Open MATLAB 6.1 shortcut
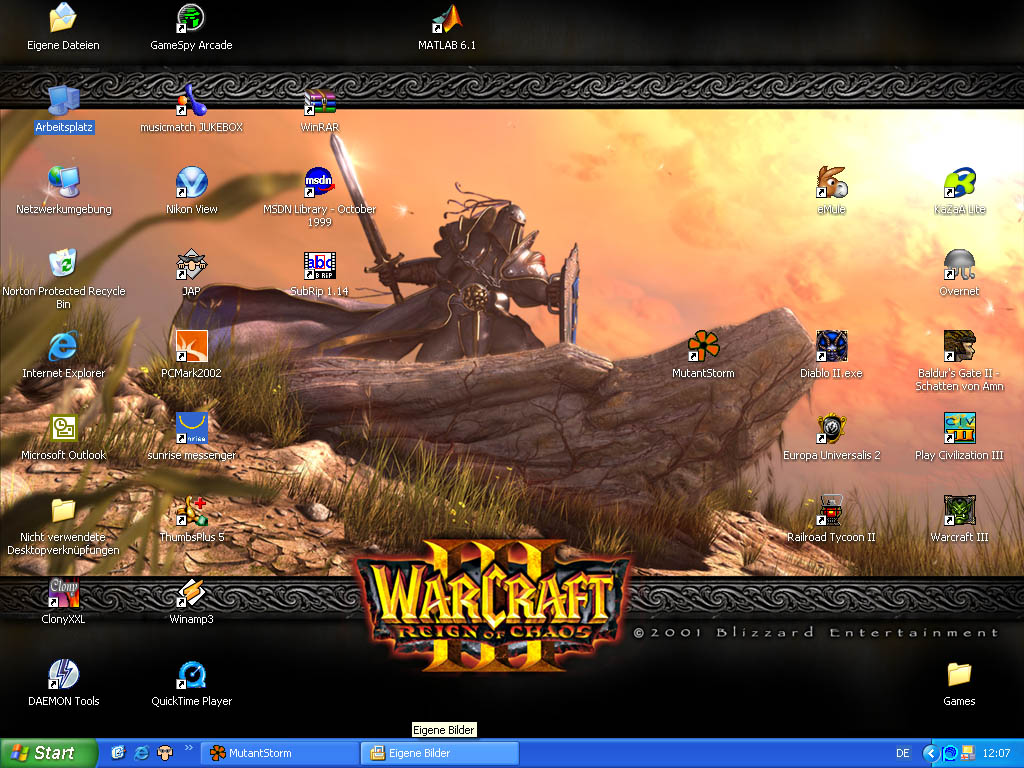Viewport: 1024px width, 768px height. click(447, 18)
